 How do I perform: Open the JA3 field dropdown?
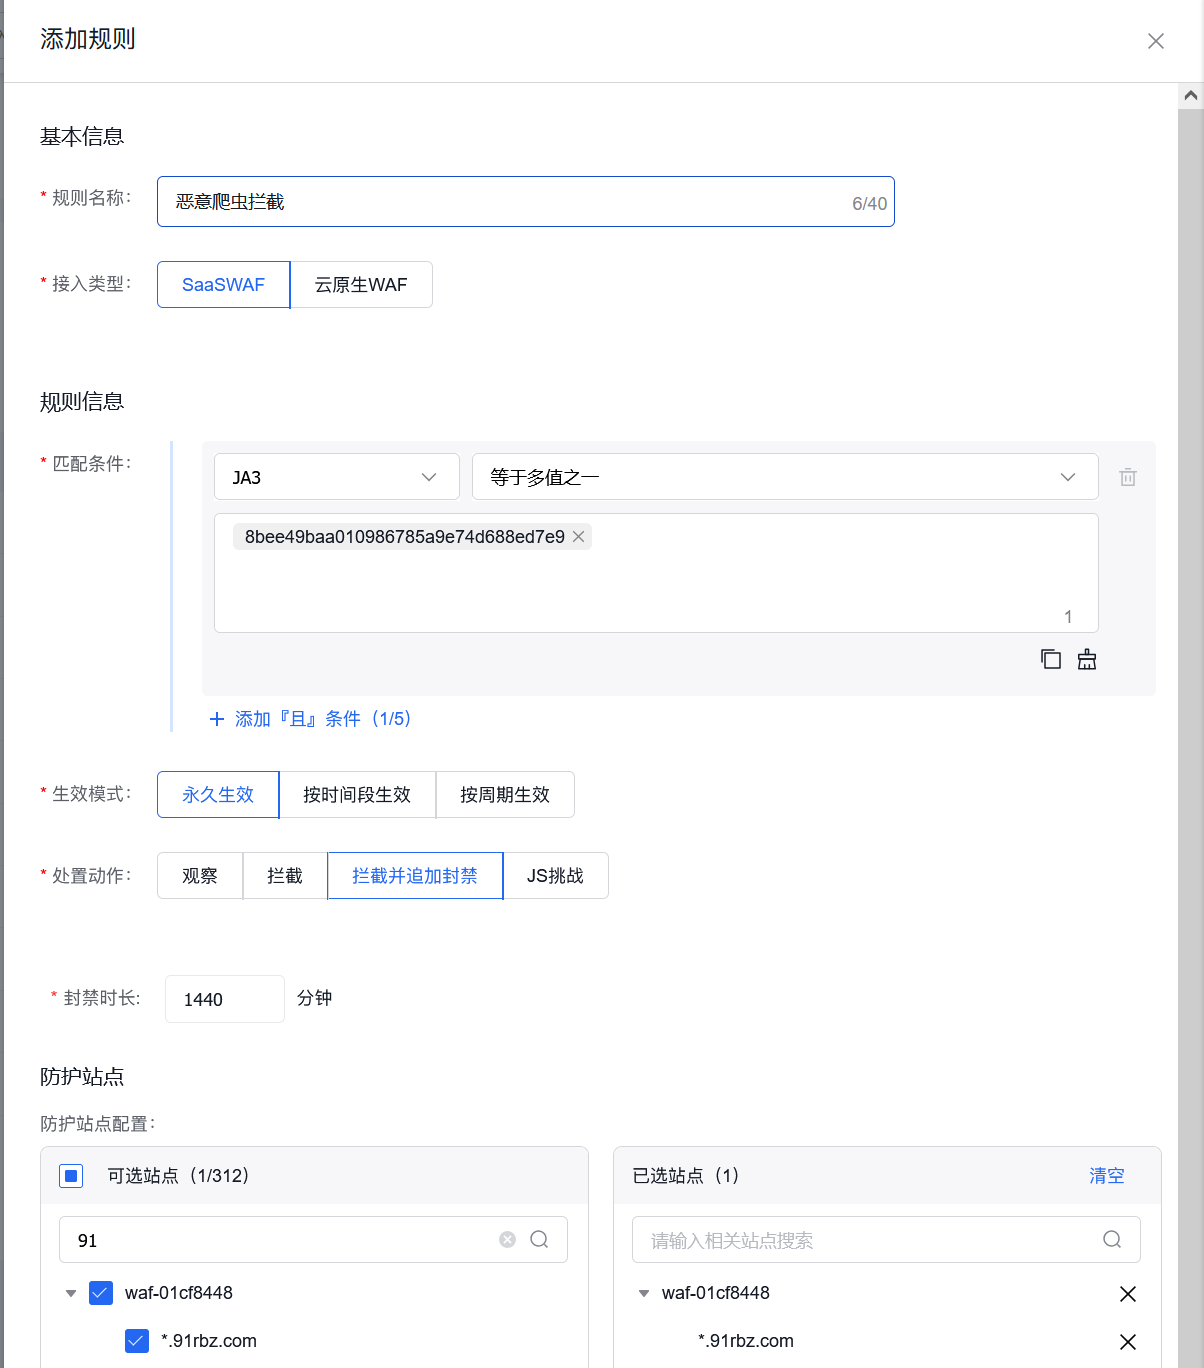pyautogui.click(x=336, y=477)
